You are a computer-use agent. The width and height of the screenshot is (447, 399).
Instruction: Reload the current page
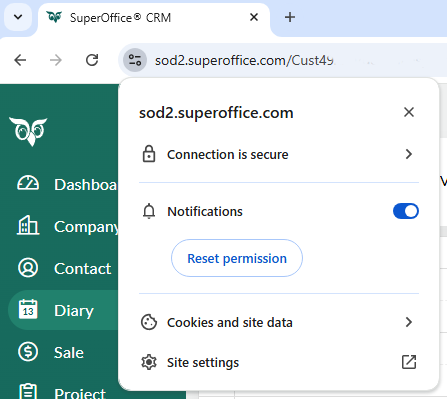92,60
